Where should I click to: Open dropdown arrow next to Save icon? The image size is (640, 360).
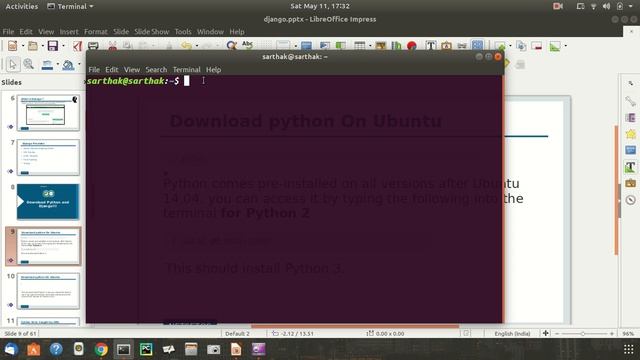point(63,46)
